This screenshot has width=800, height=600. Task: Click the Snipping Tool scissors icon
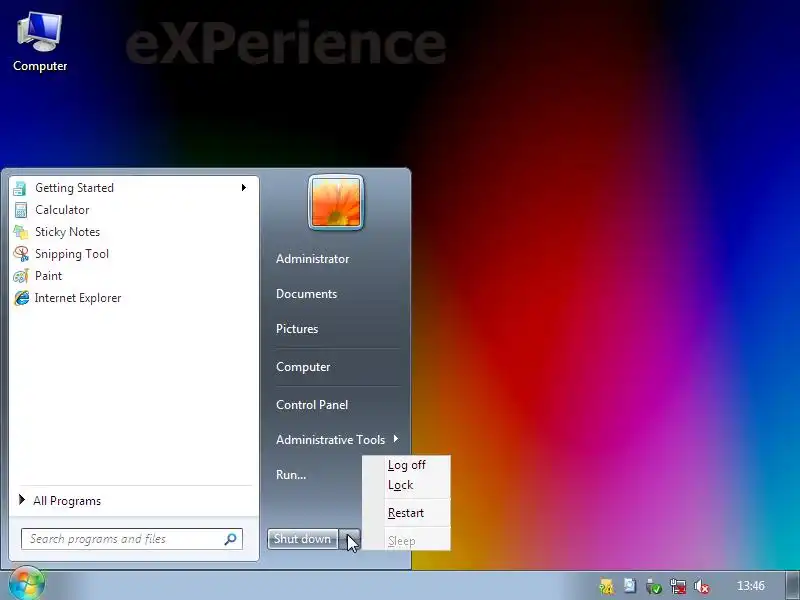21,254
